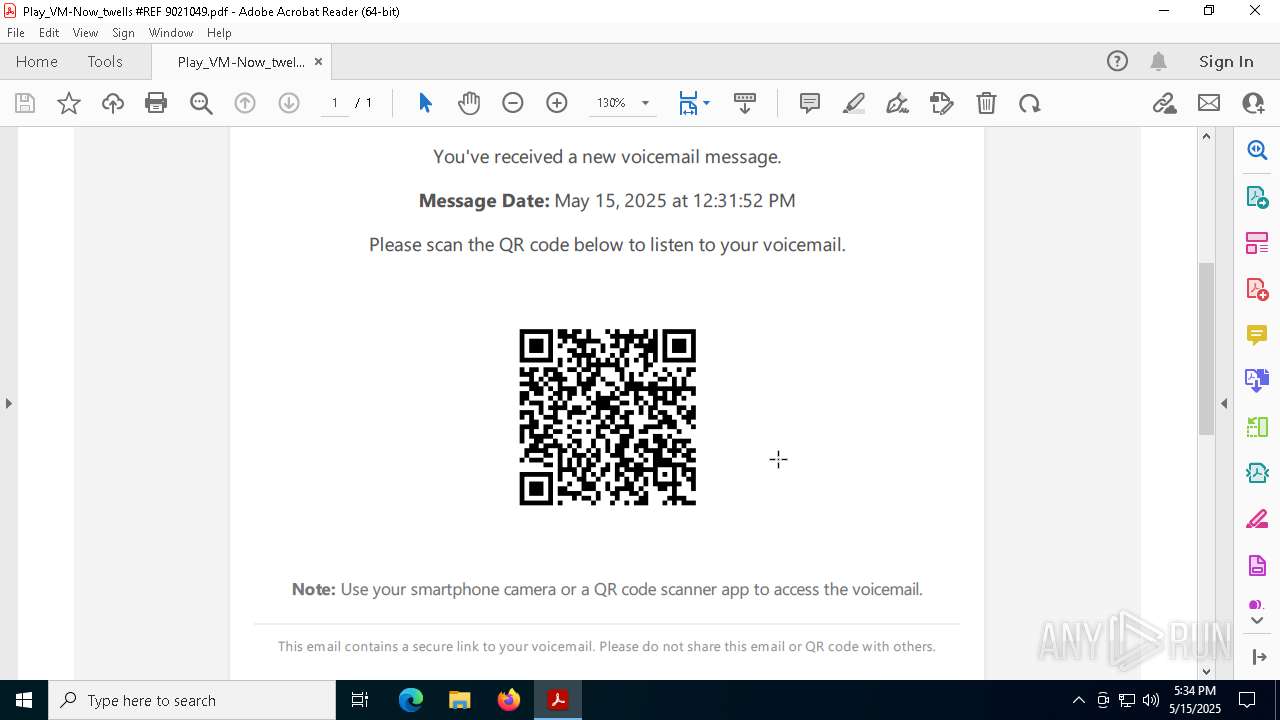This screenshot has width=1280, height=720.
Task: Open Export PDF tool in right pane
Action: pyautogui.click(x=1257, y=196)
